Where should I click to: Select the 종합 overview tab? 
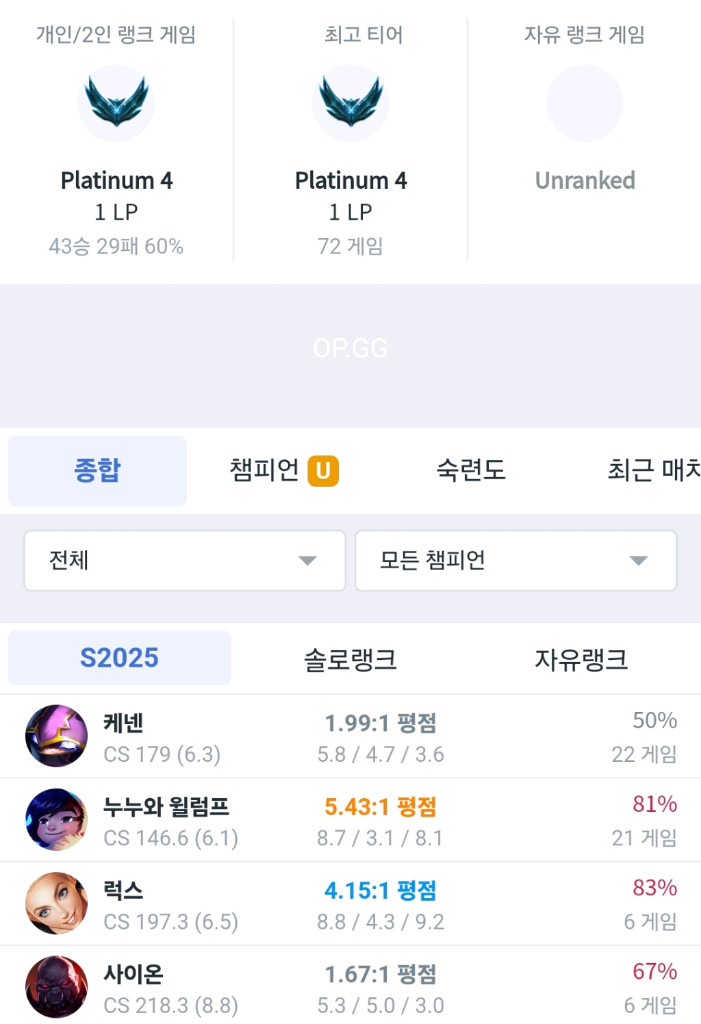[97, 471]
